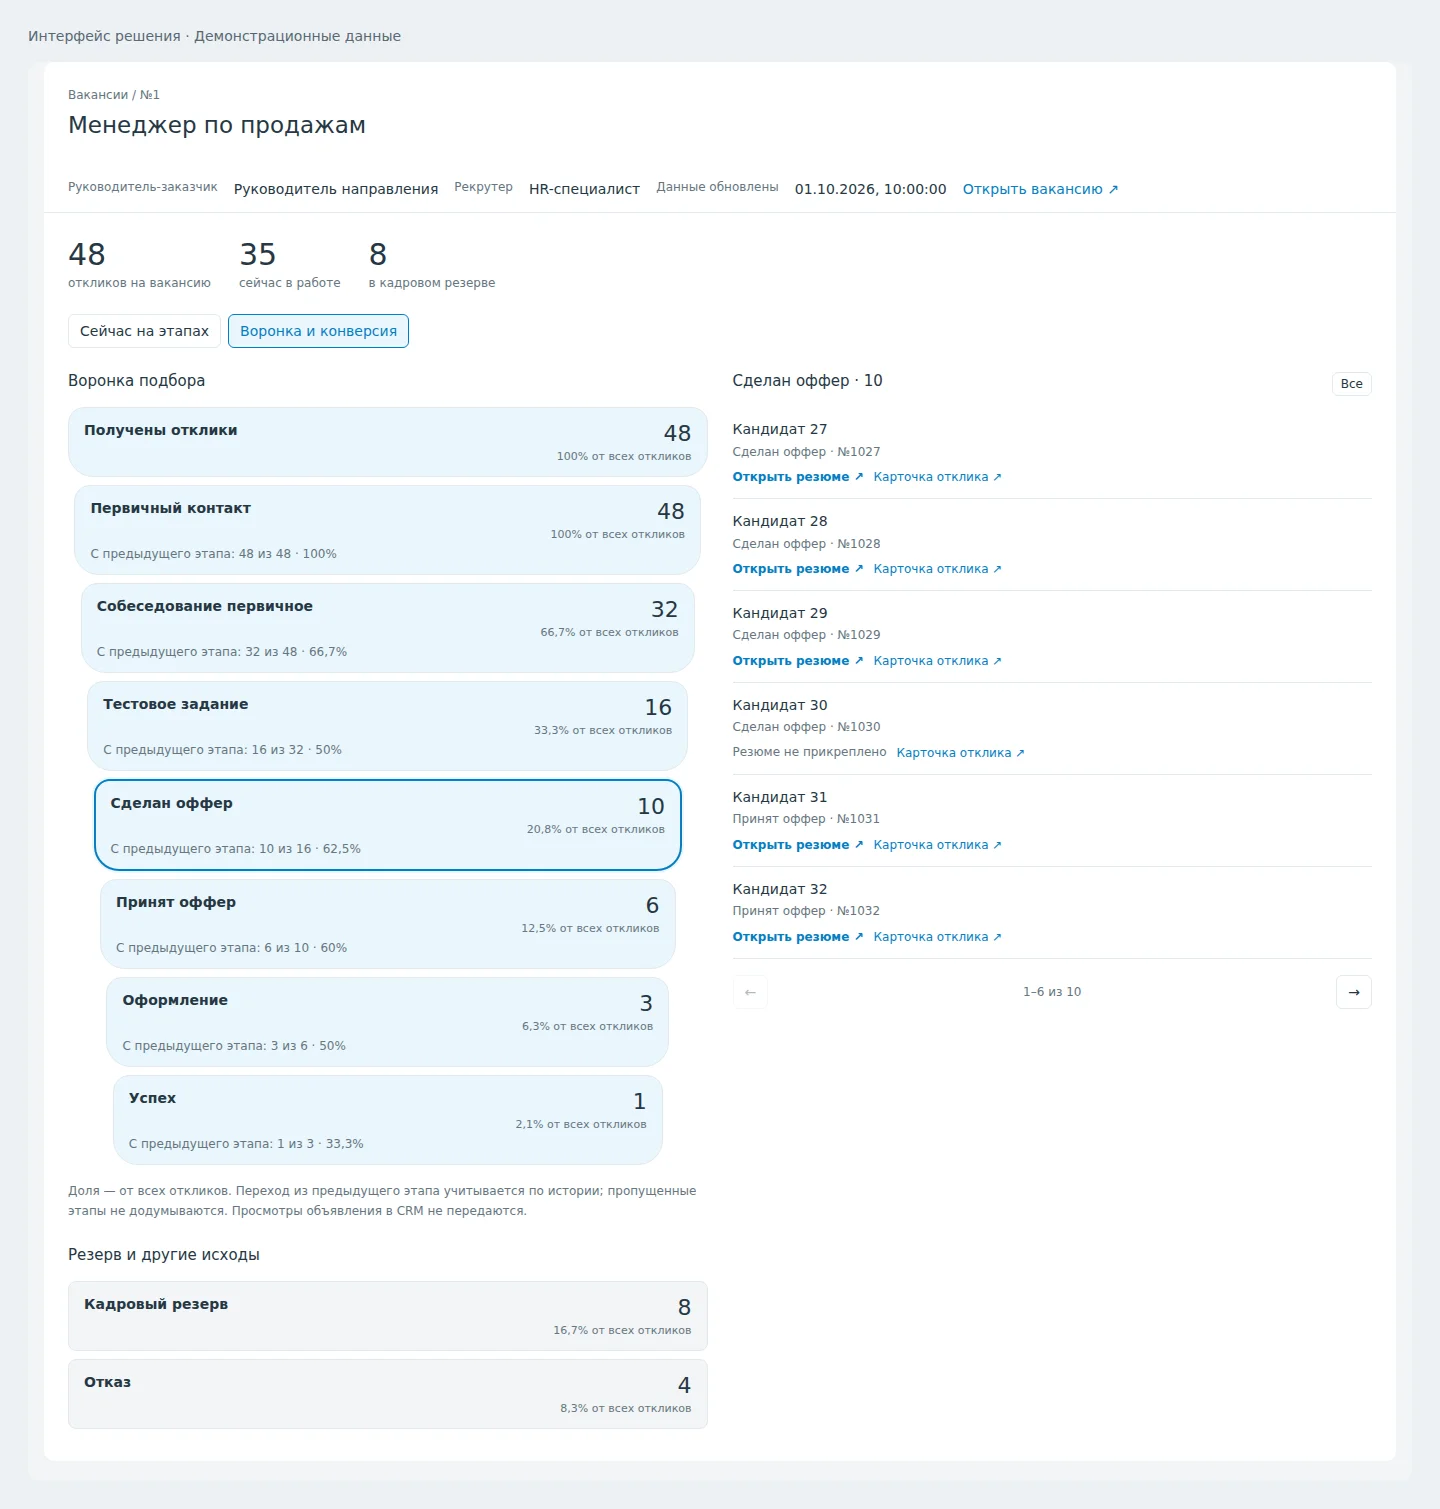Select 'Первичный контакт' funnel stage
Image resolution: width=1440 pixels, height=1509 pixels.
click(388, 530)
